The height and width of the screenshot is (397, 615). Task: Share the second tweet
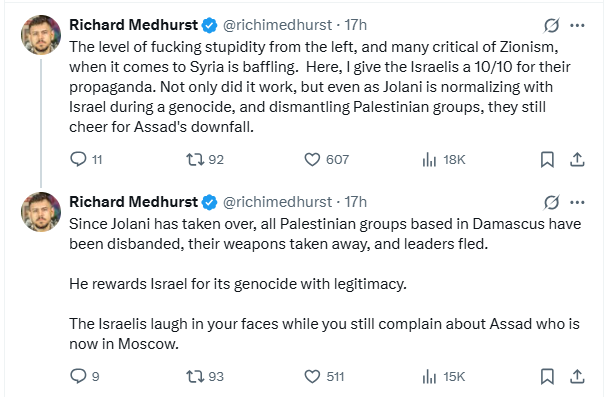[577, 376]
